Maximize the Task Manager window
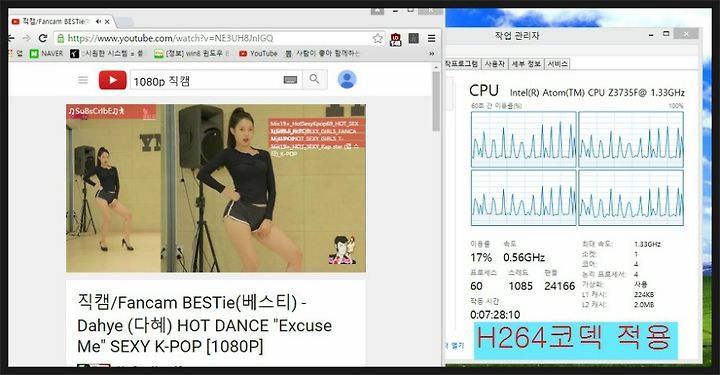 click(x=666, y=34)
